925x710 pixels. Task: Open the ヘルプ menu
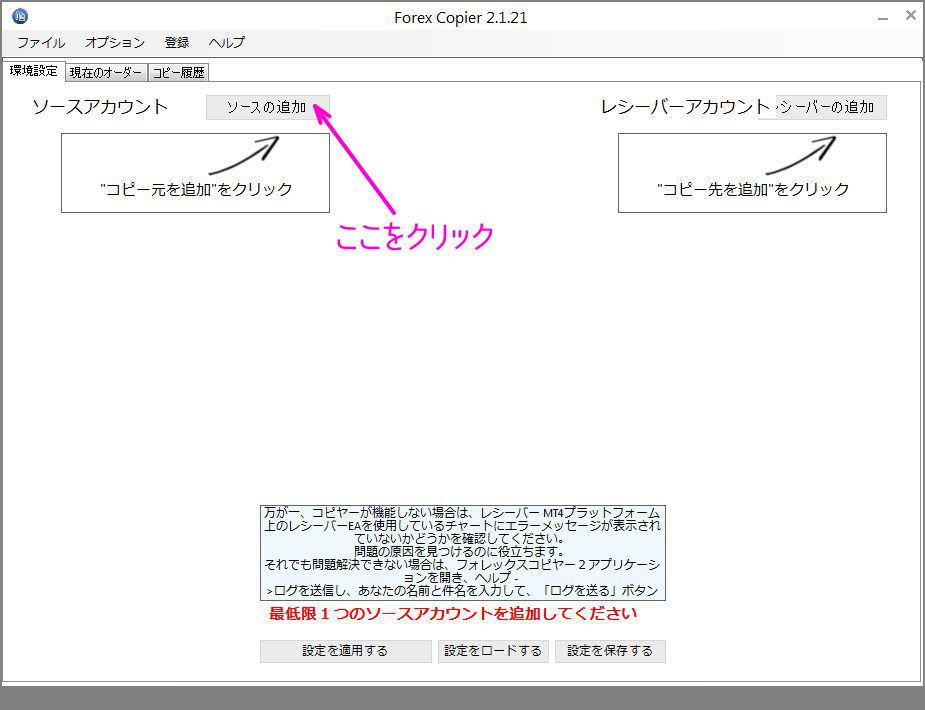click(x=226, y=42)
